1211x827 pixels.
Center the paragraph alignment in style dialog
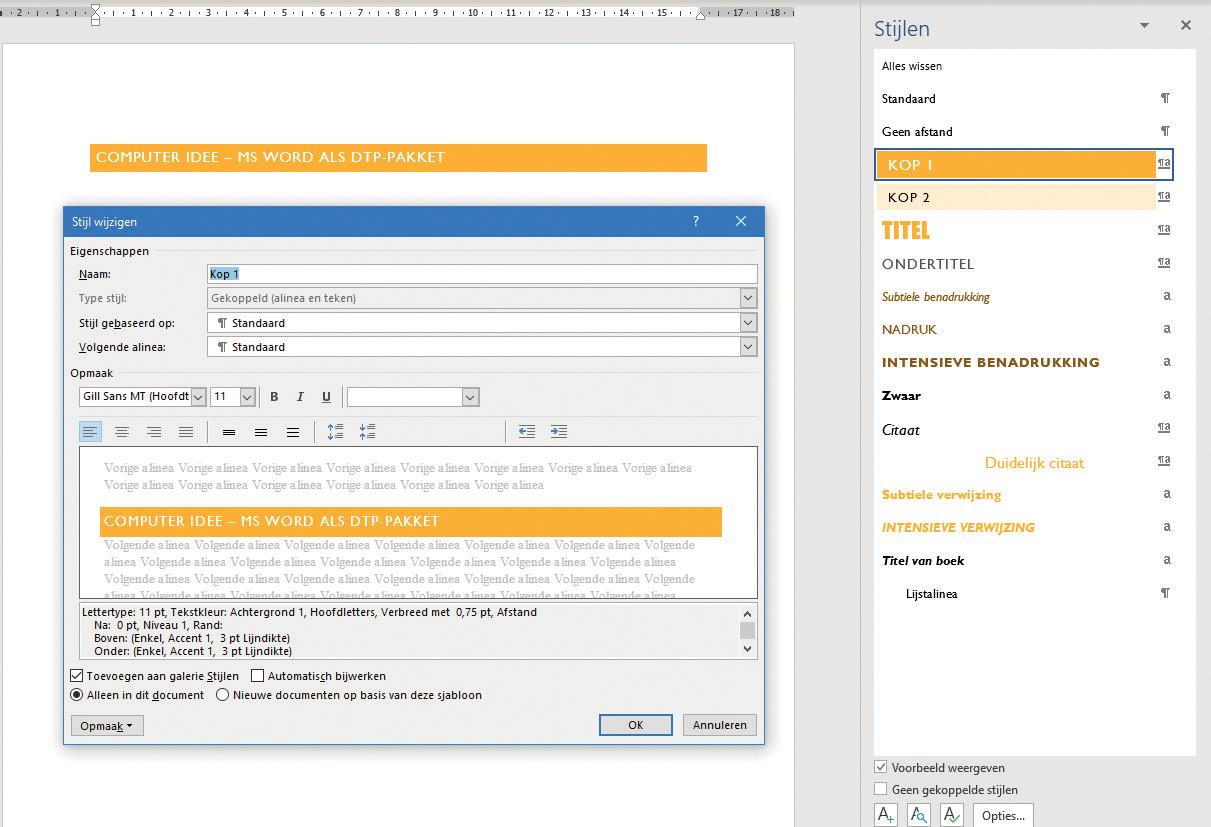click(122, 432)
